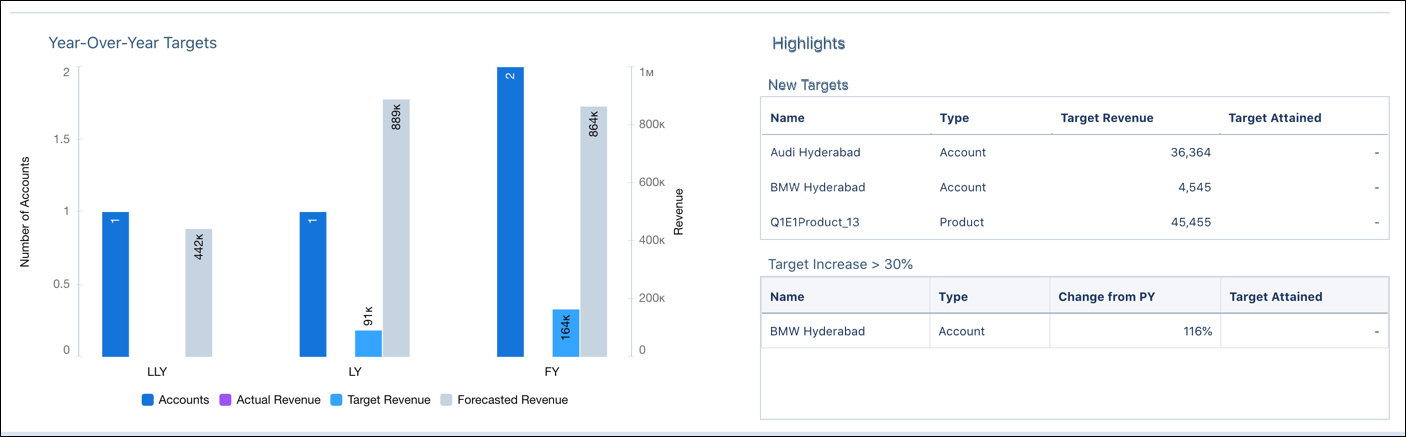The height and width of the screenshot is (437, 1406).
Task: Select the FY Accounts bar labeled 2
Action: coord(510,212)
